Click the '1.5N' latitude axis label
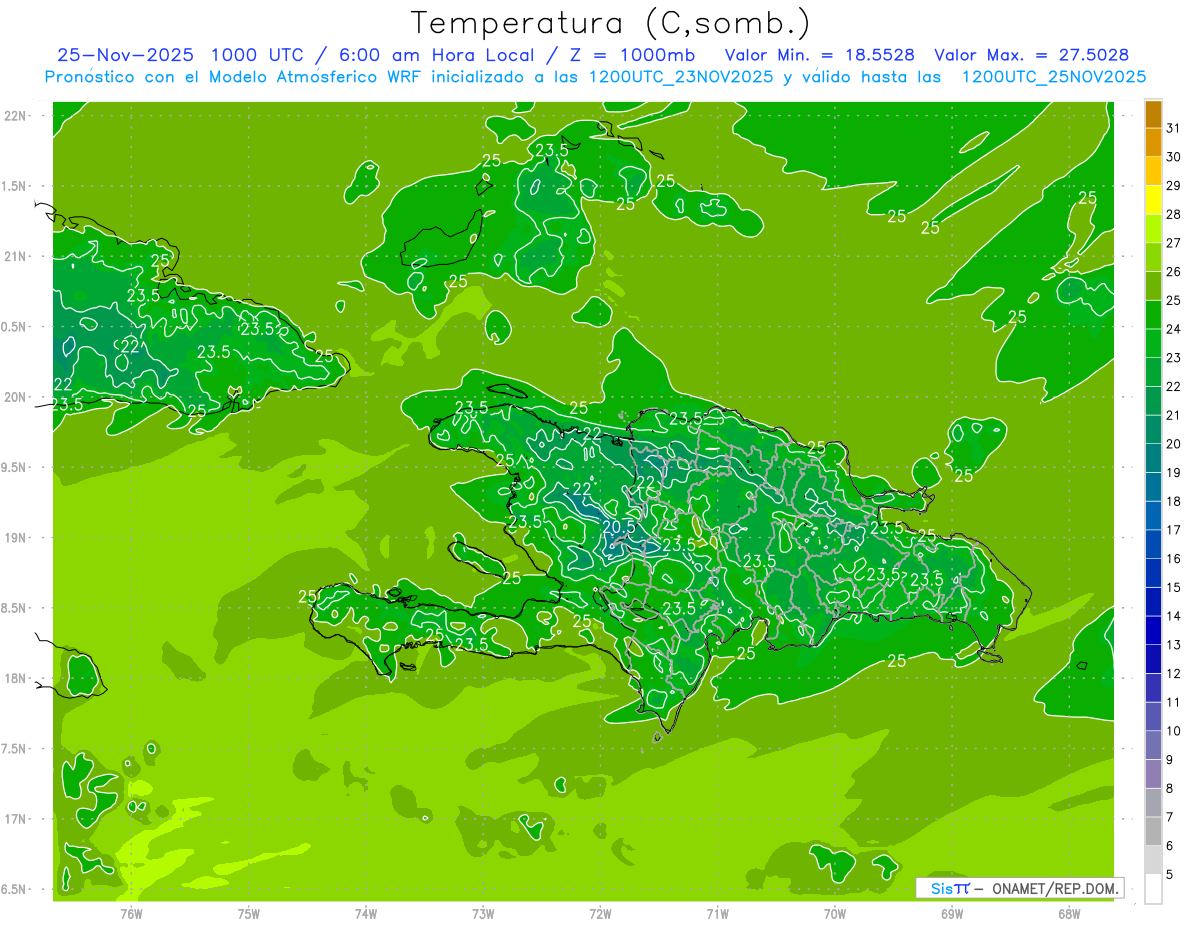1200x927 pixels. coord(14,187)
